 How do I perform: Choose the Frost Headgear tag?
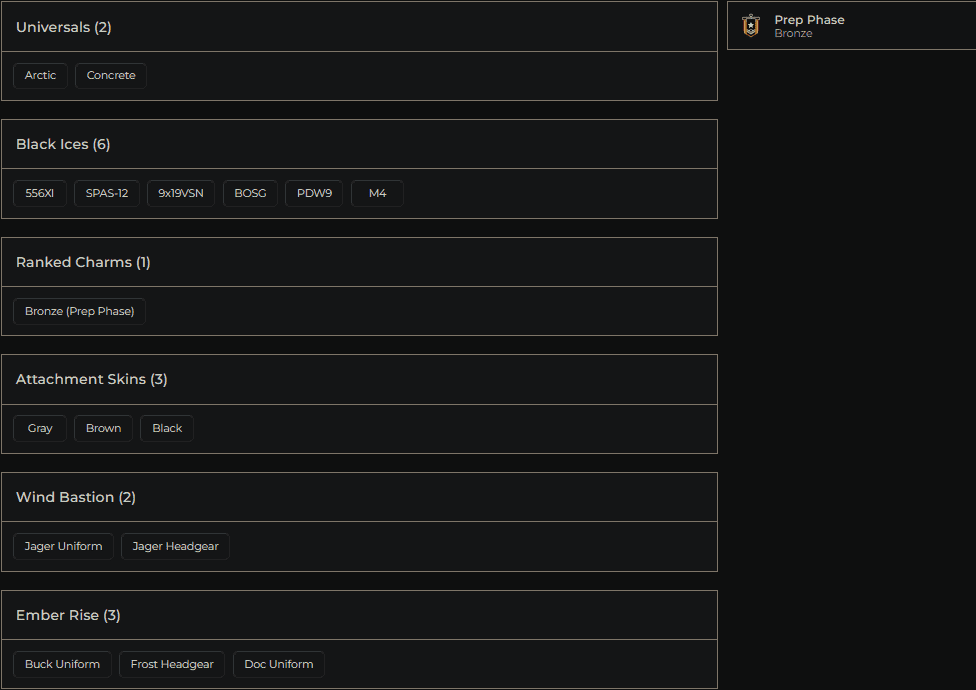tap(172, 664)
